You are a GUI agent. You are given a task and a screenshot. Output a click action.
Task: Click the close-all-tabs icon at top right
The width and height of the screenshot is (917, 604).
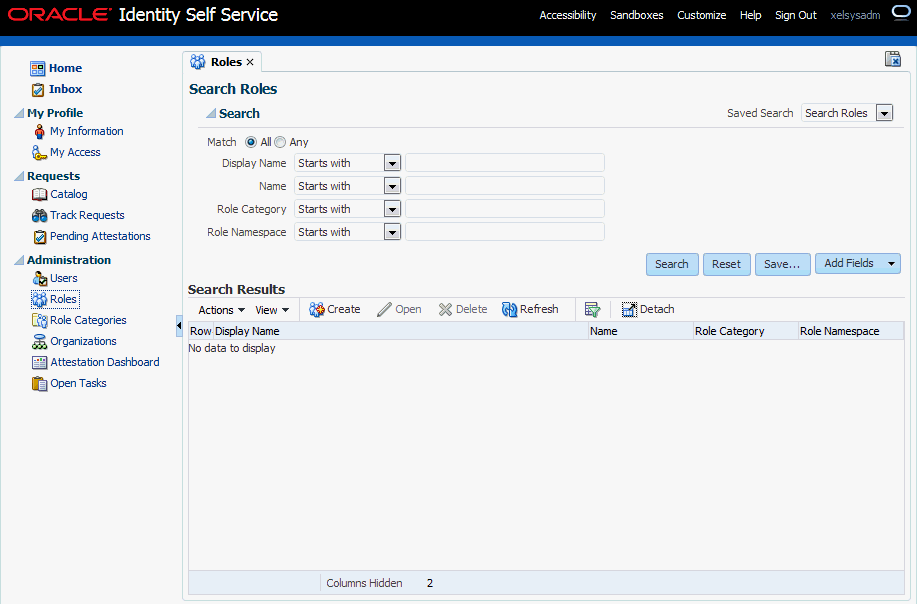click(892, 59)
